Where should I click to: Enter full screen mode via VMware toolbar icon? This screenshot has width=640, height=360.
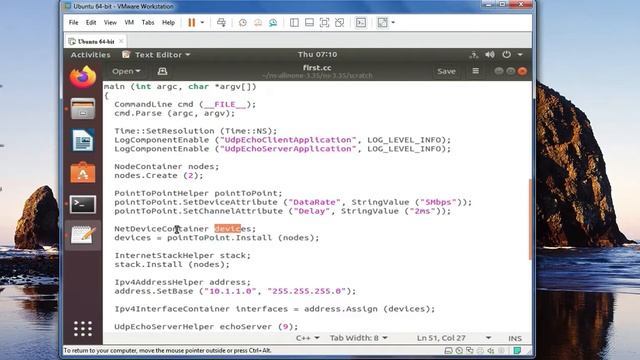(324, 22)
